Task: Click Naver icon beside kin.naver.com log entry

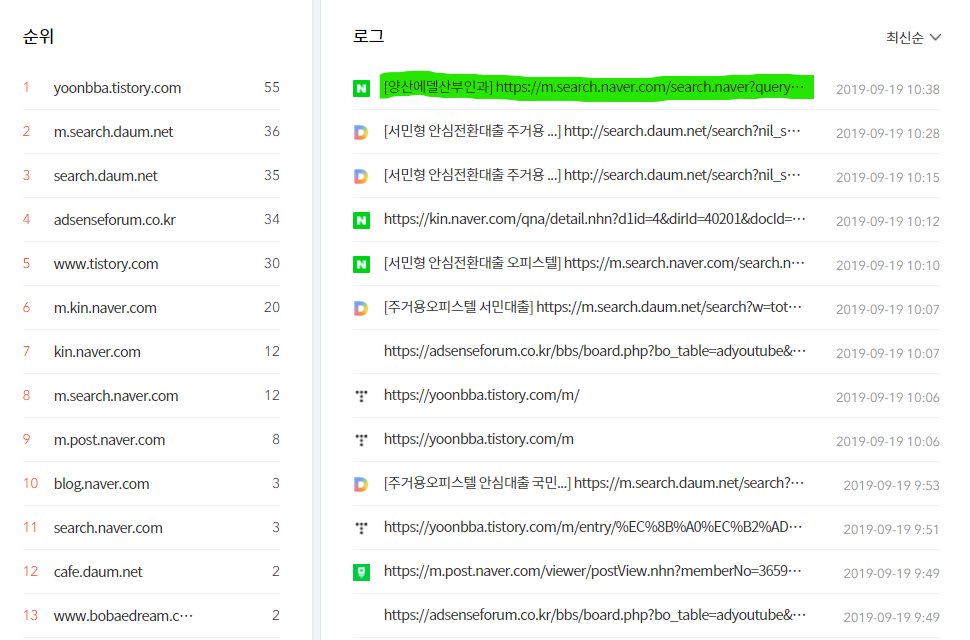Action: coord(361,220)
